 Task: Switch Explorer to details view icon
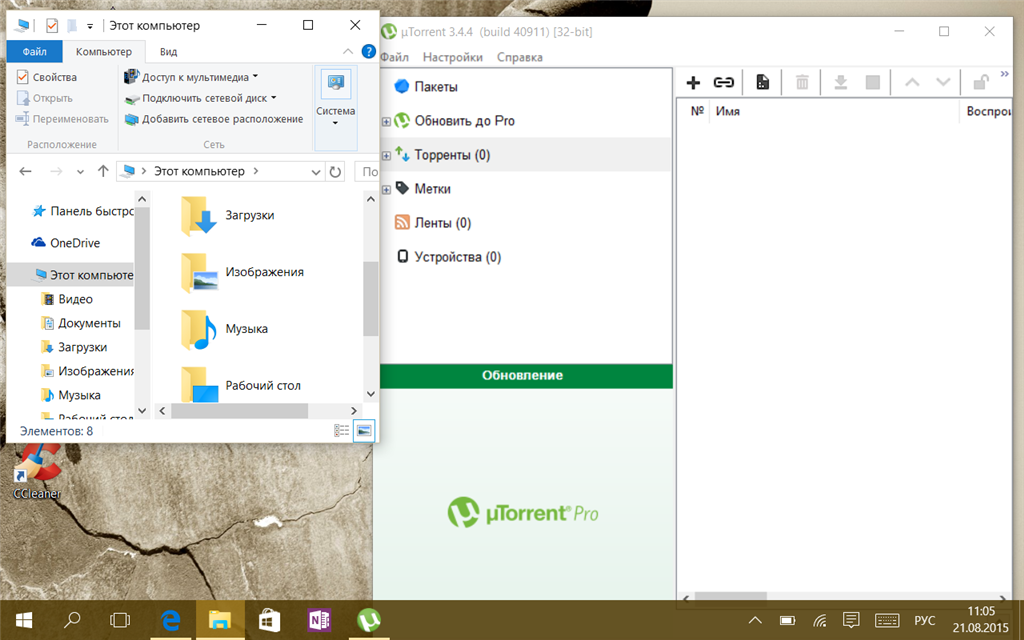click(x=342, y=430)
